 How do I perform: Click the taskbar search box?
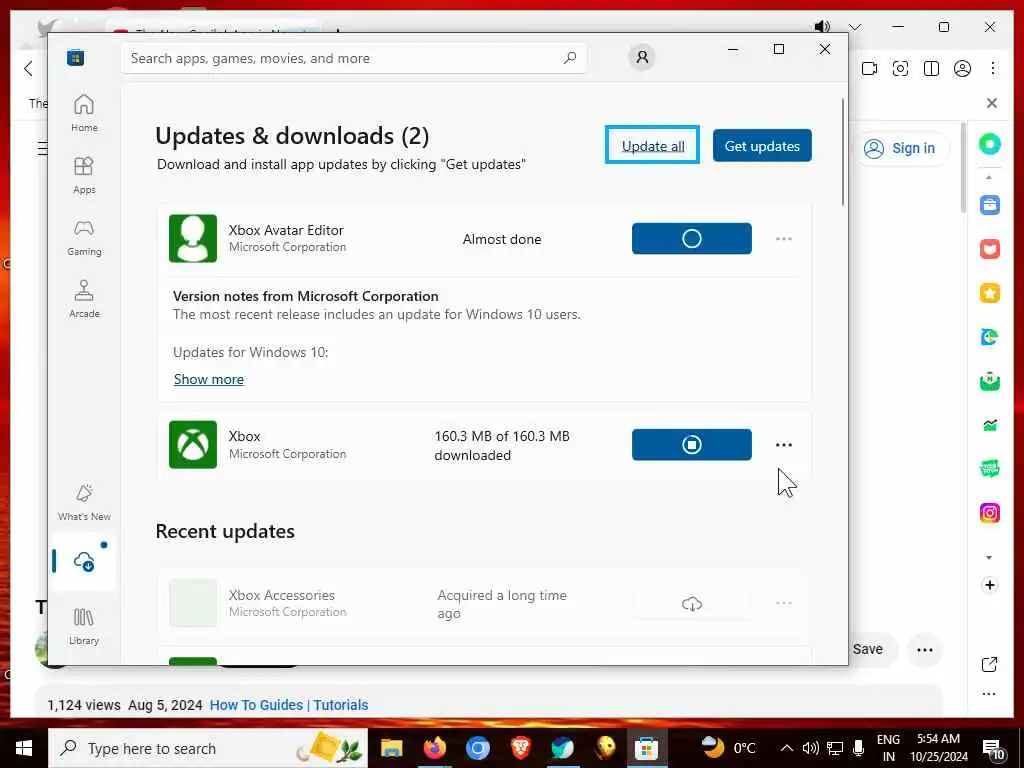tap(208, 748)
